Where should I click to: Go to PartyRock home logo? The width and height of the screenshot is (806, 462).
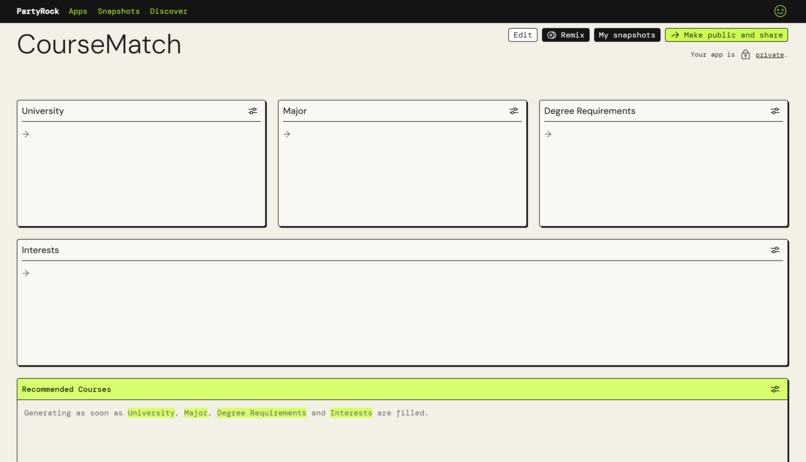[x=38, y=11]
